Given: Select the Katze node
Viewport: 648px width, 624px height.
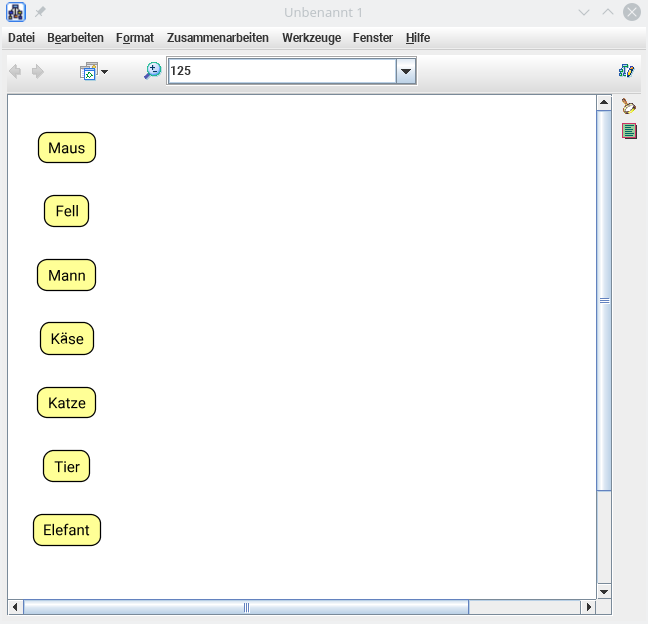Looking at the screenshot, I should pos(67,403).
